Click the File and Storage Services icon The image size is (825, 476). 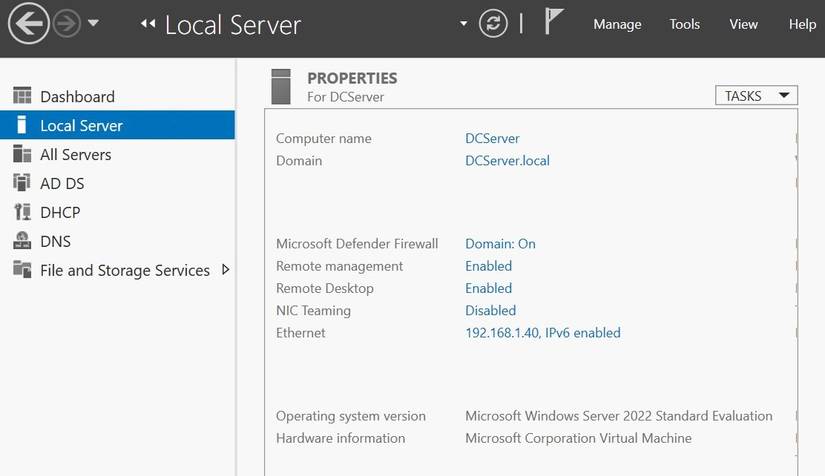tap(22, 269)
